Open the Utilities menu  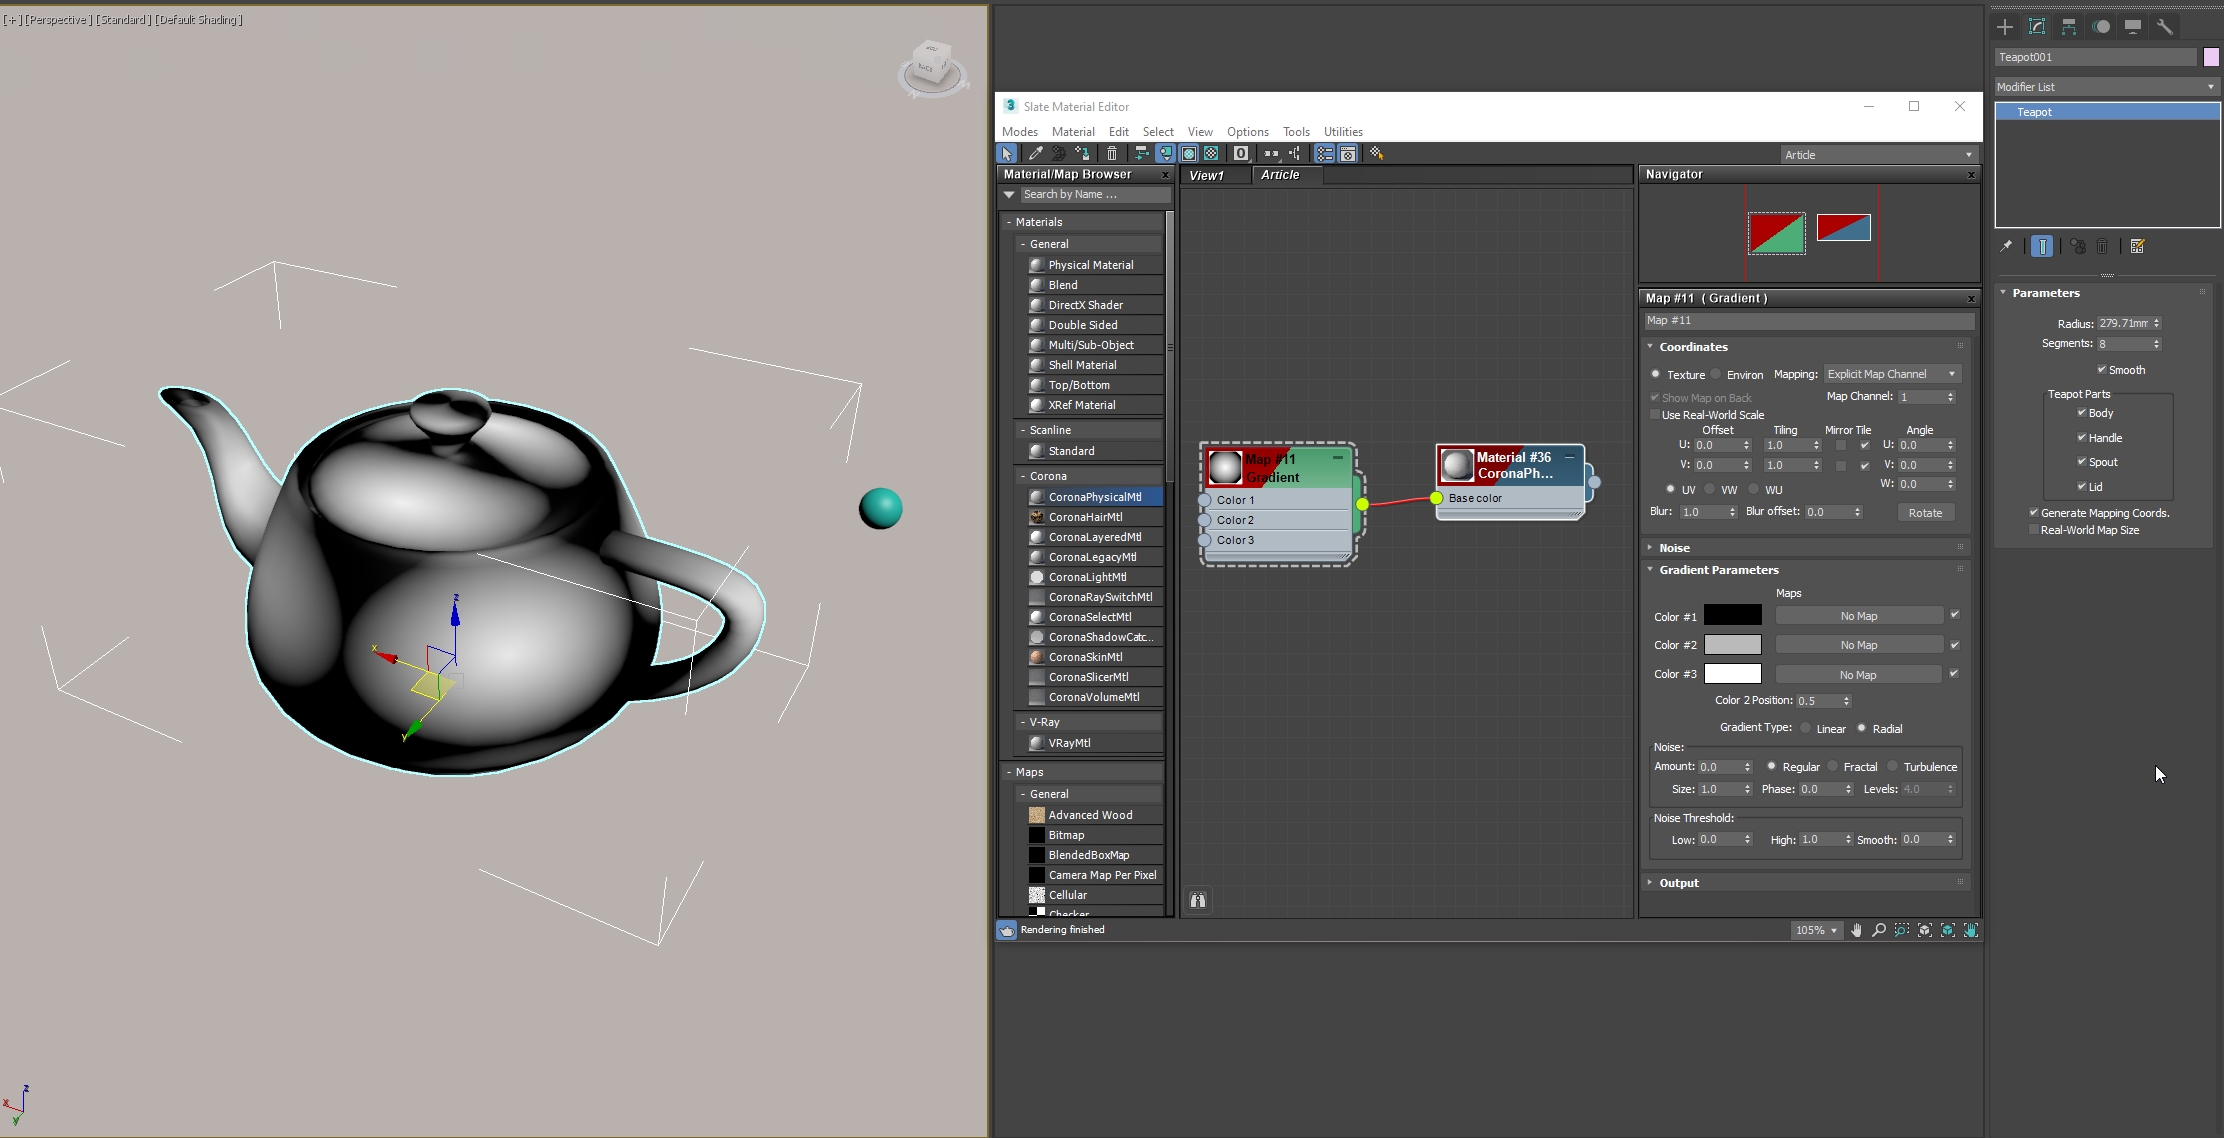(1342, 132)
